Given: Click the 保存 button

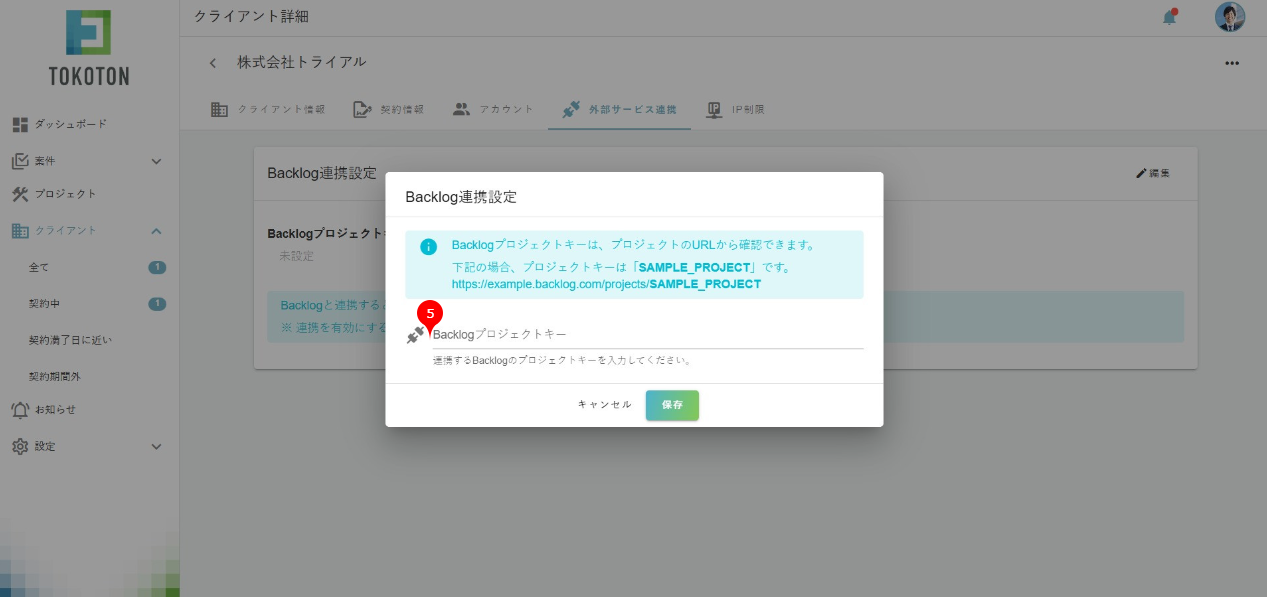Looking at the screenshot, I should click(672, 405).
